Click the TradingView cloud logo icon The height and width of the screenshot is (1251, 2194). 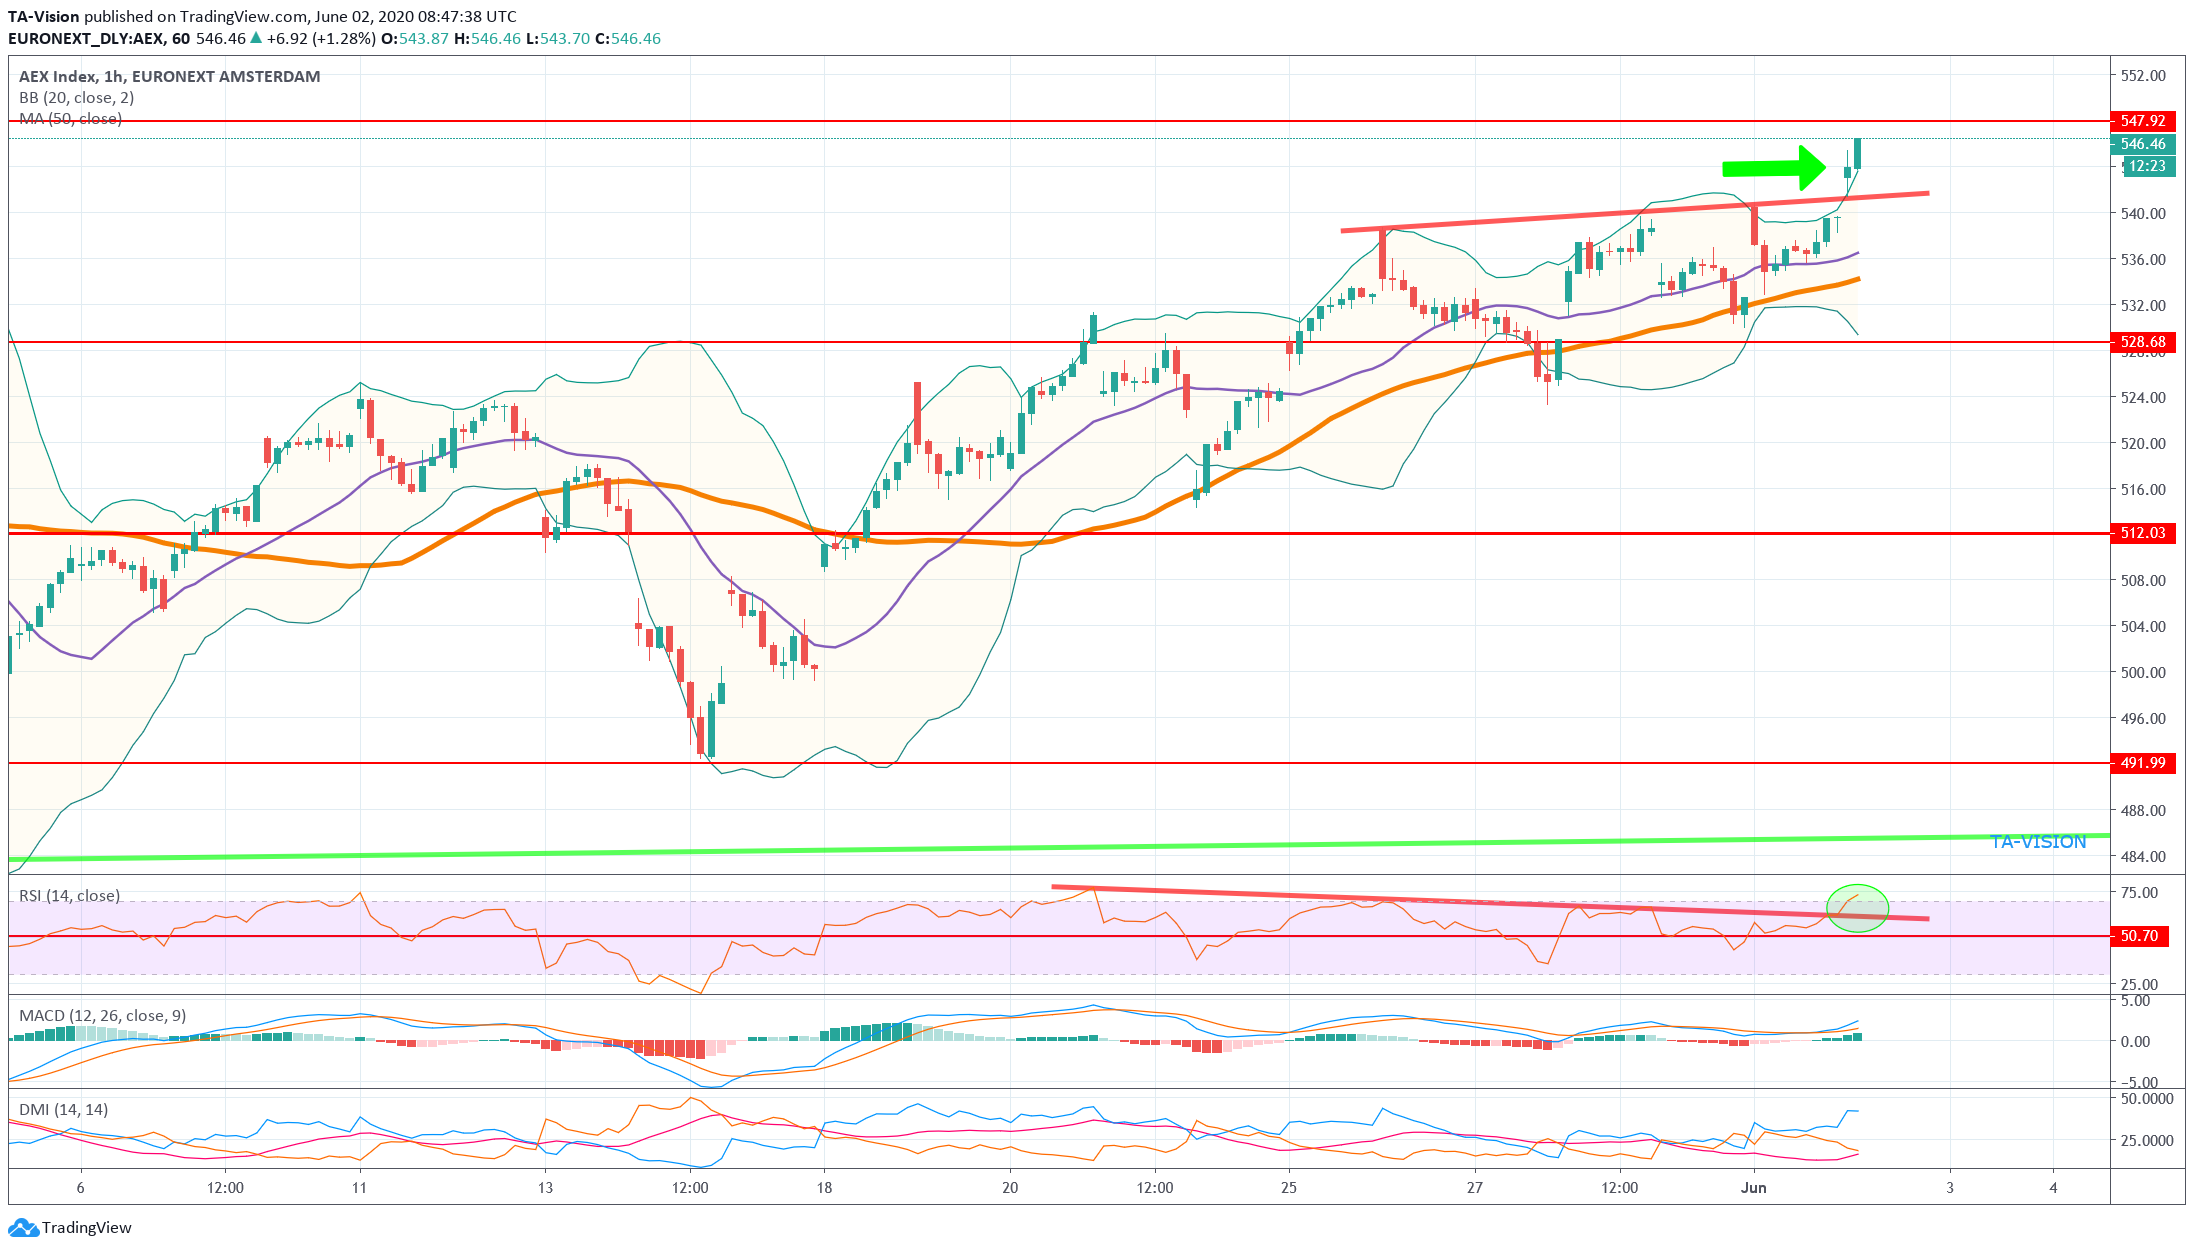pyautogui.click(x=23, y=1227)
